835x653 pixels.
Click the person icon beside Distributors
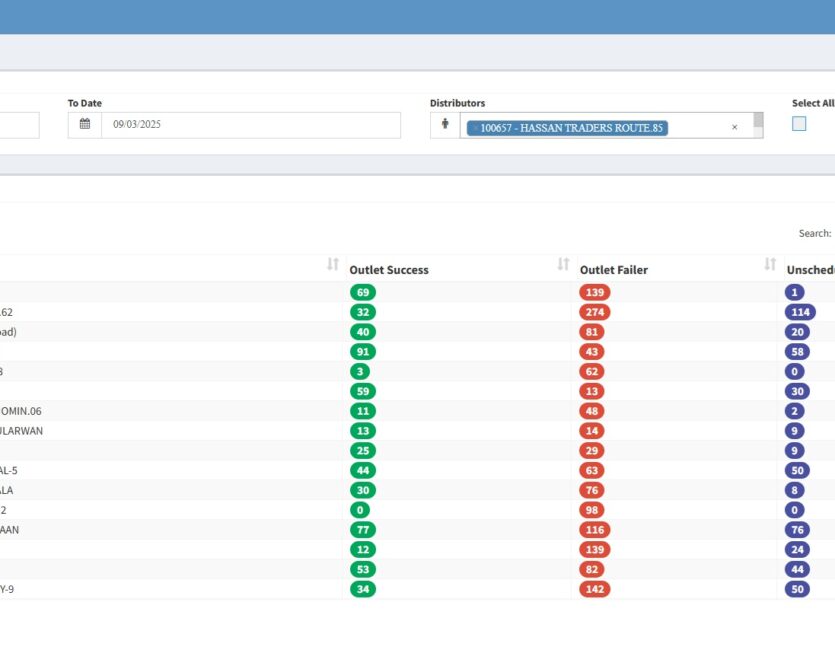click(x=445, y=125)
